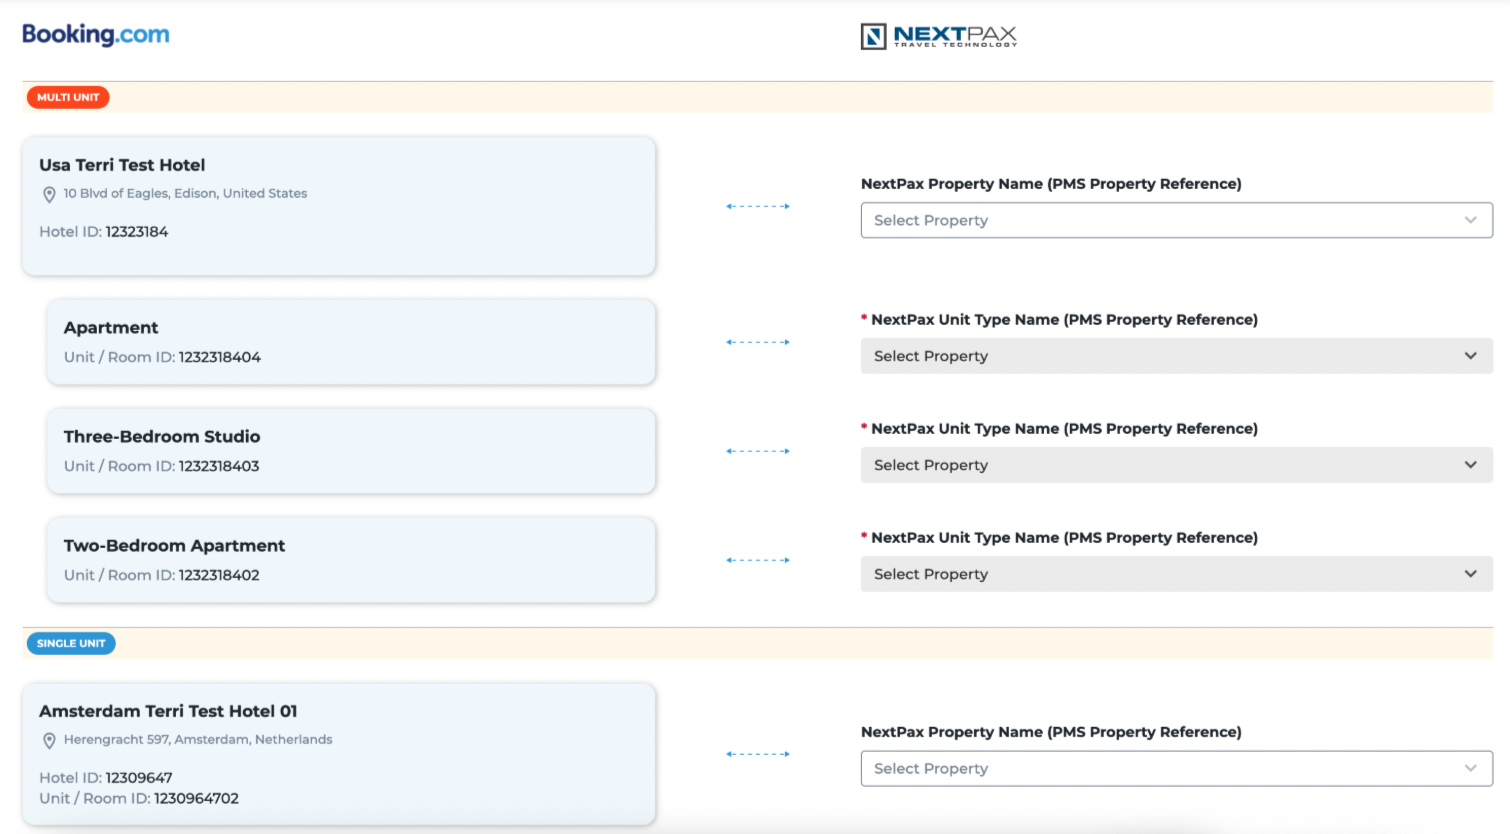Image resolution: width=1510 pixels, height=834 pixels.
Task: Select Amsterdam Terri Test Hotel 01 title
Action: coord(168,711)
